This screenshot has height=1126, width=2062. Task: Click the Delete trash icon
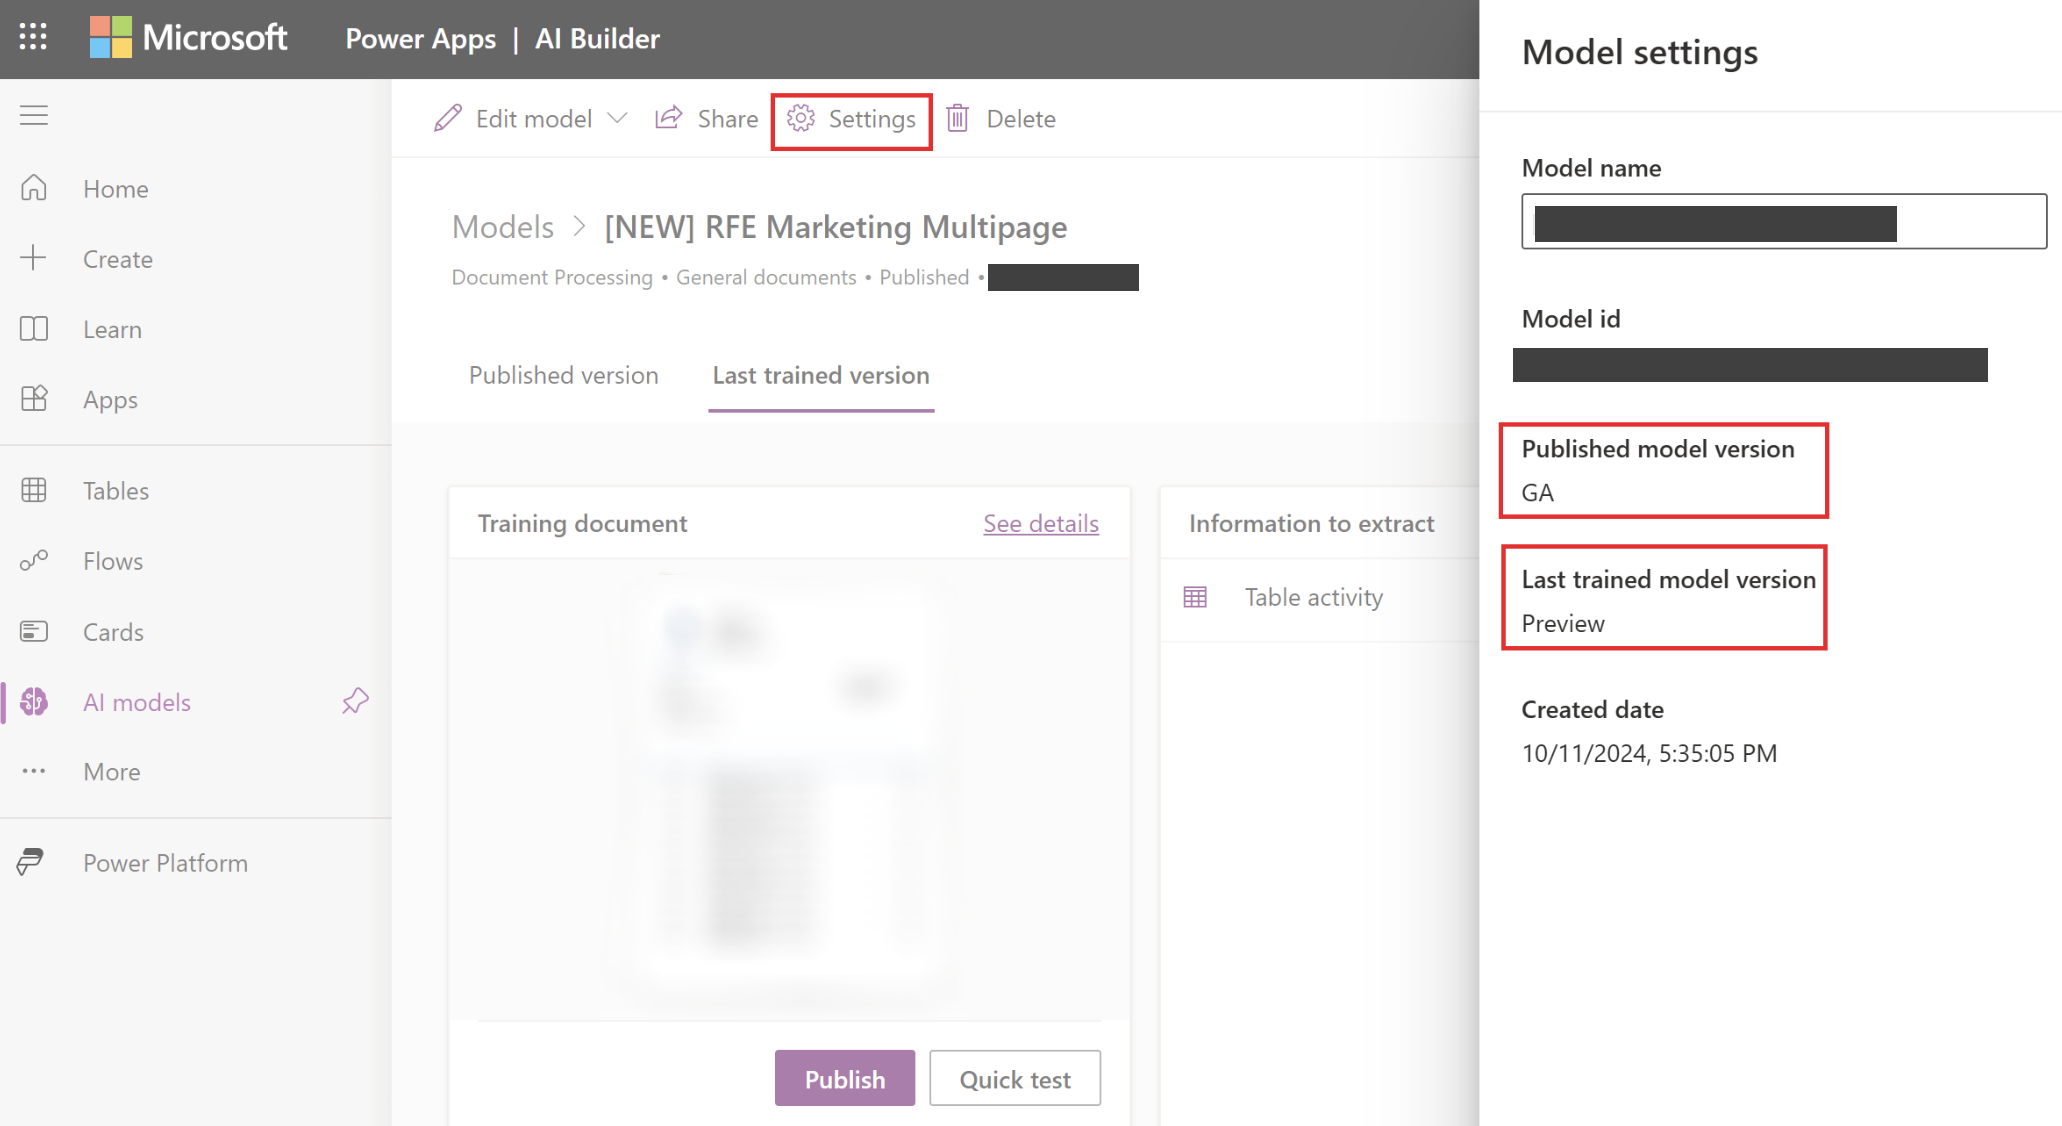pyautogui.click(x=961, y=118)
